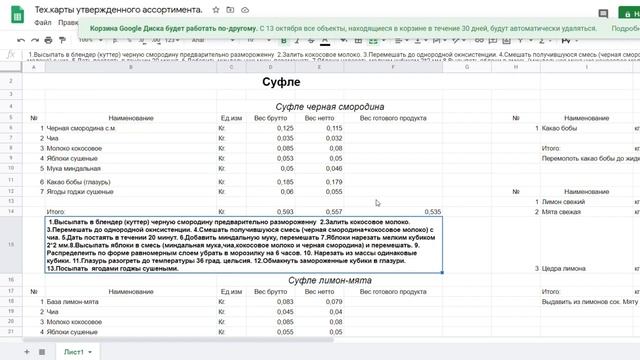Click the Redo icon
Image resolution: width=640 pixels, height=360 pixels.
pos(35,40)
